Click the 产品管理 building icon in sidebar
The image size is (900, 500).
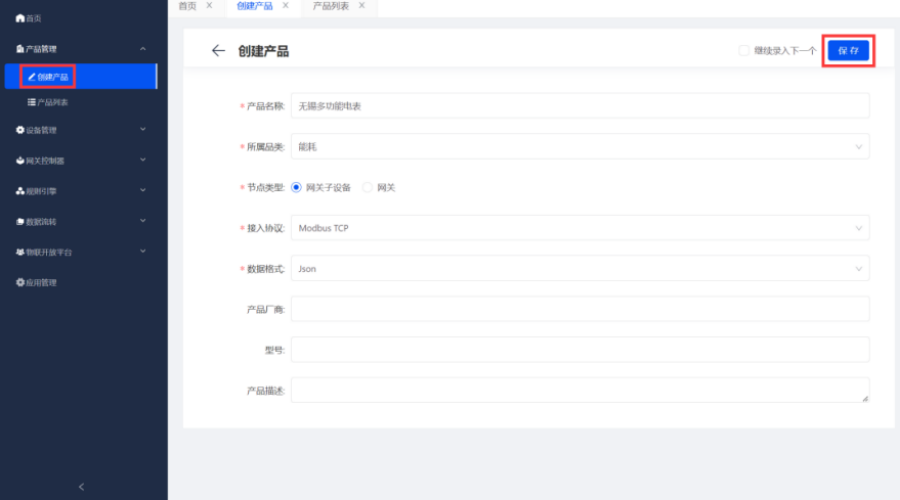(x=20, y=49)
